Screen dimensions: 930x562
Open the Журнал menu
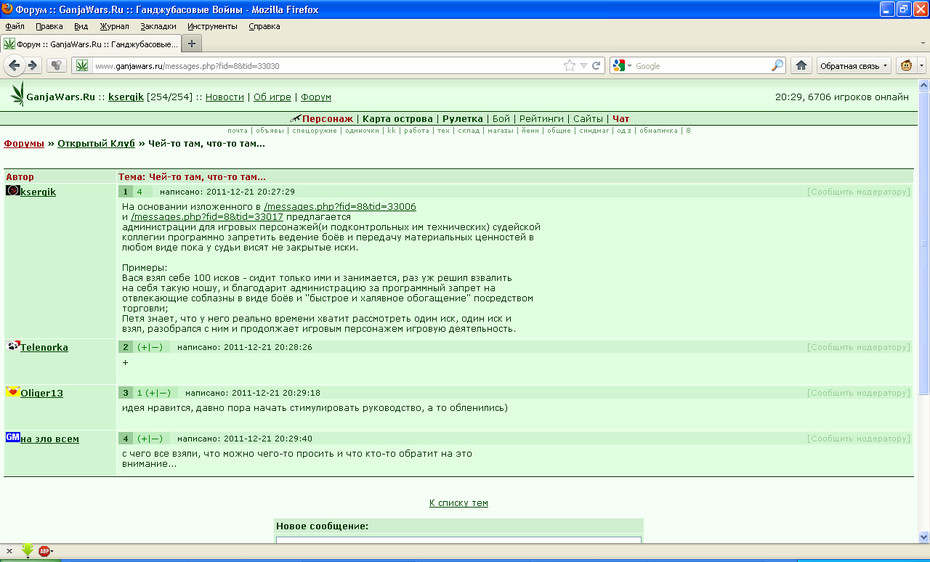[114, 26]
